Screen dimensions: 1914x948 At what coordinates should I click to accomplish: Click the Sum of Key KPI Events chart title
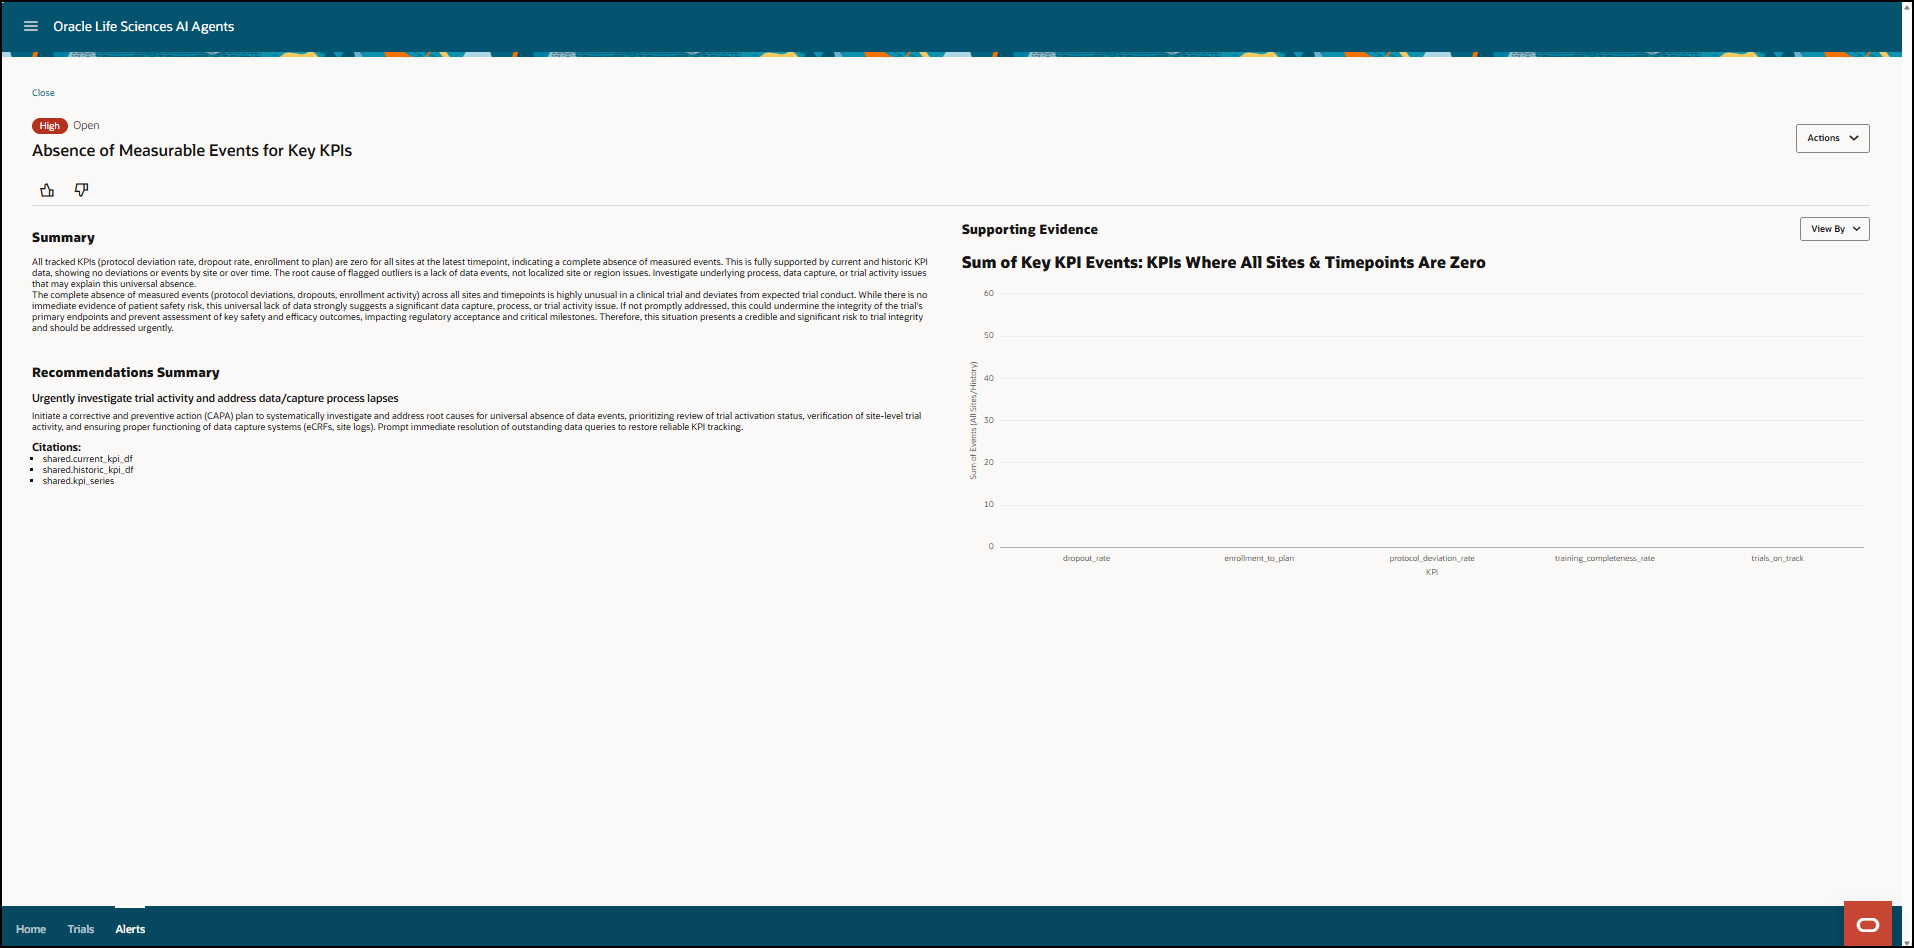(x=1224, y=262)
